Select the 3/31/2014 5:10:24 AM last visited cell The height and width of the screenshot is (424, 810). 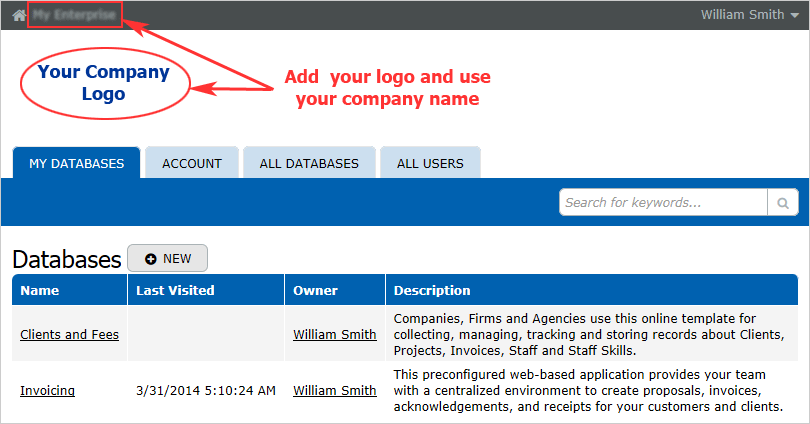pos(206,390)
